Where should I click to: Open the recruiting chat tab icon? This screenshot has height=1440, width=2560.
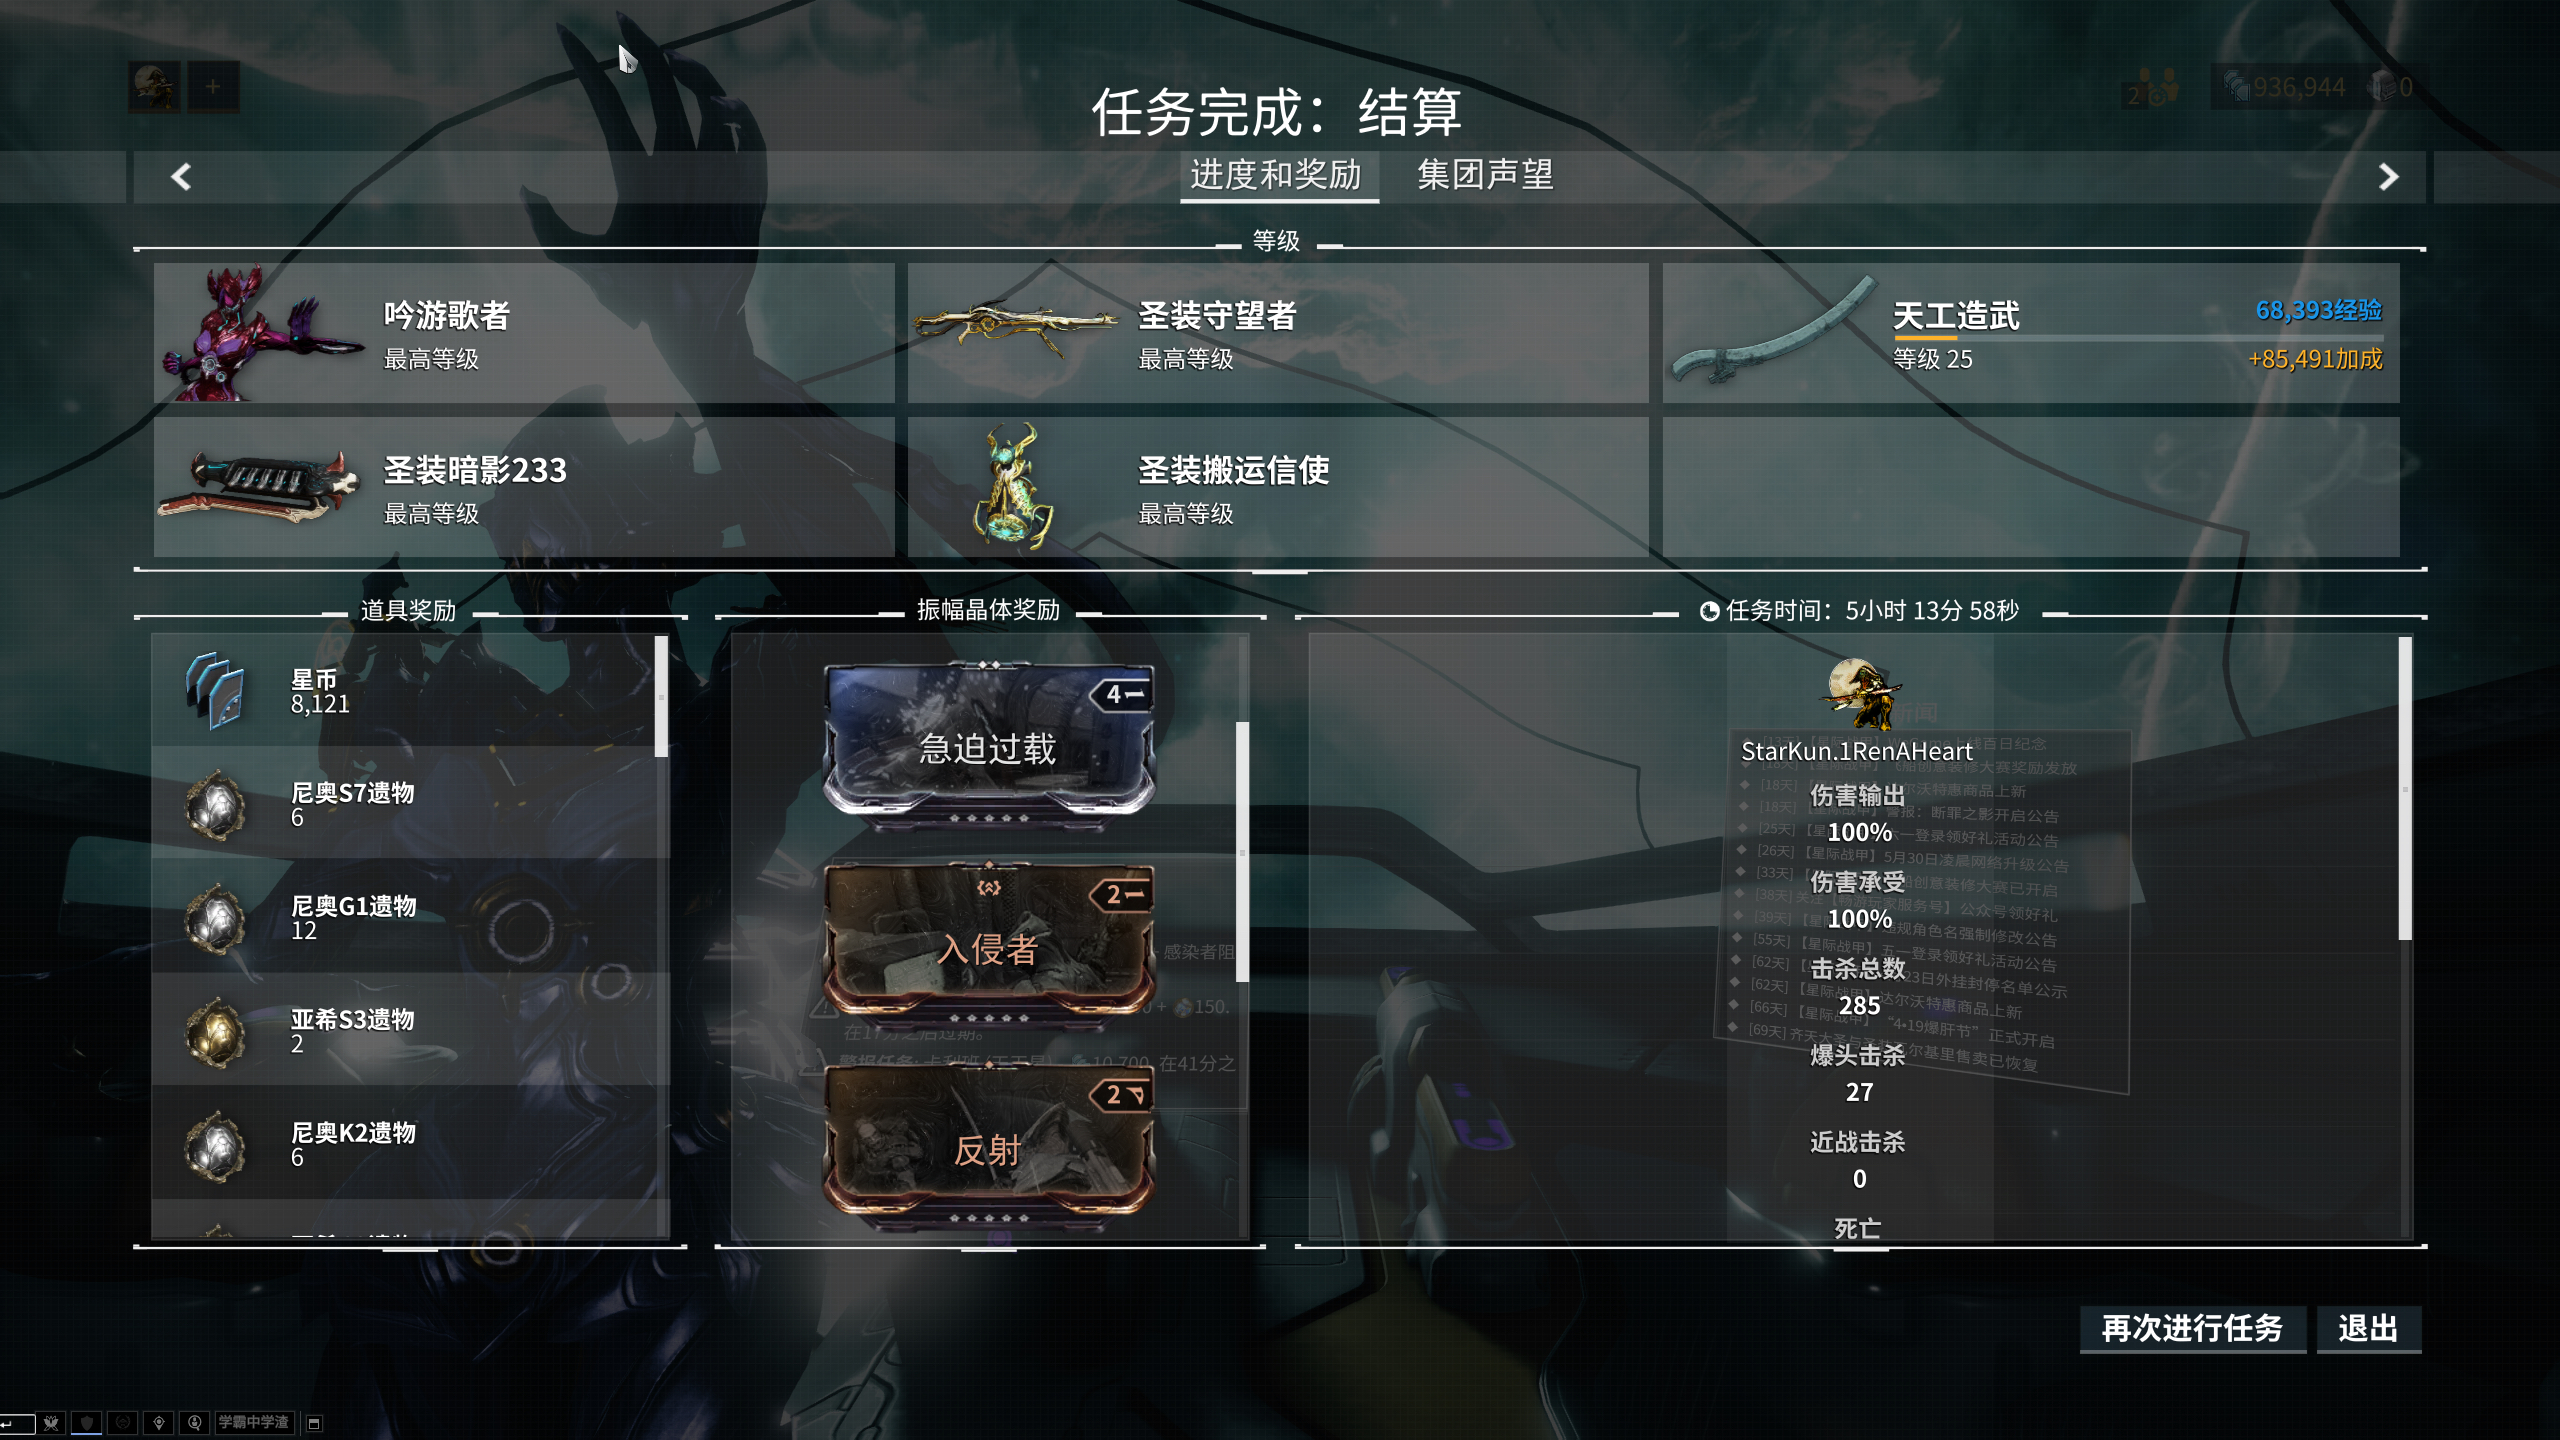tap(194, 1422)
